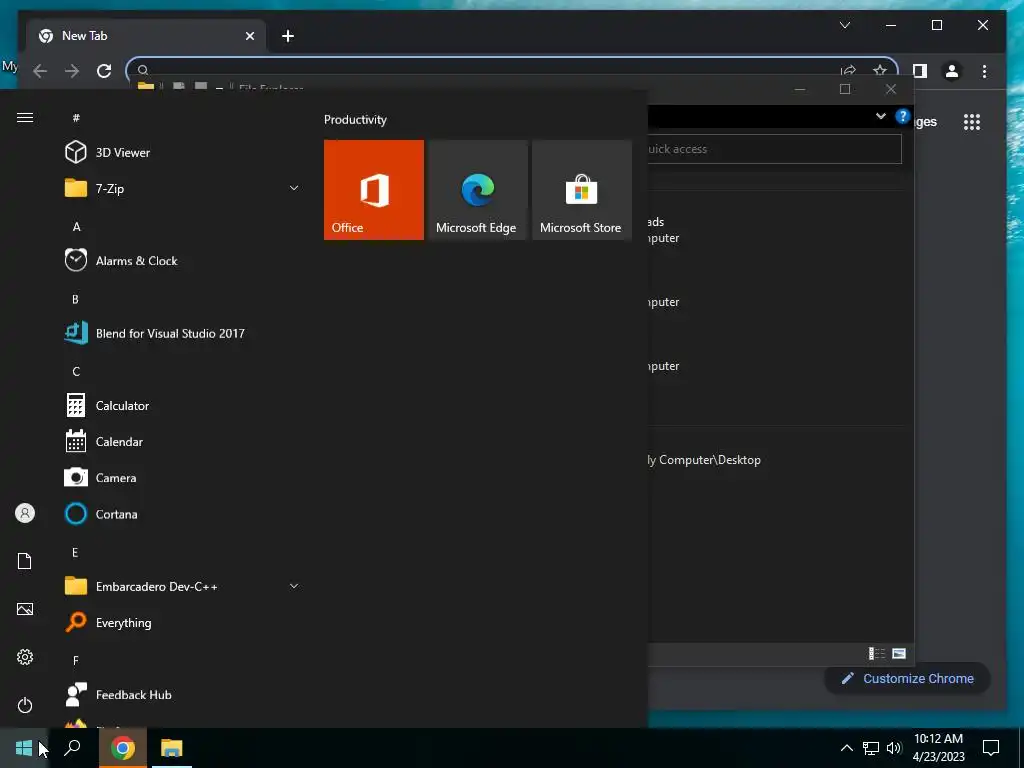This screenshot has height=768, width=1024.
Task: Open the notification center icon
Action: 991,748
